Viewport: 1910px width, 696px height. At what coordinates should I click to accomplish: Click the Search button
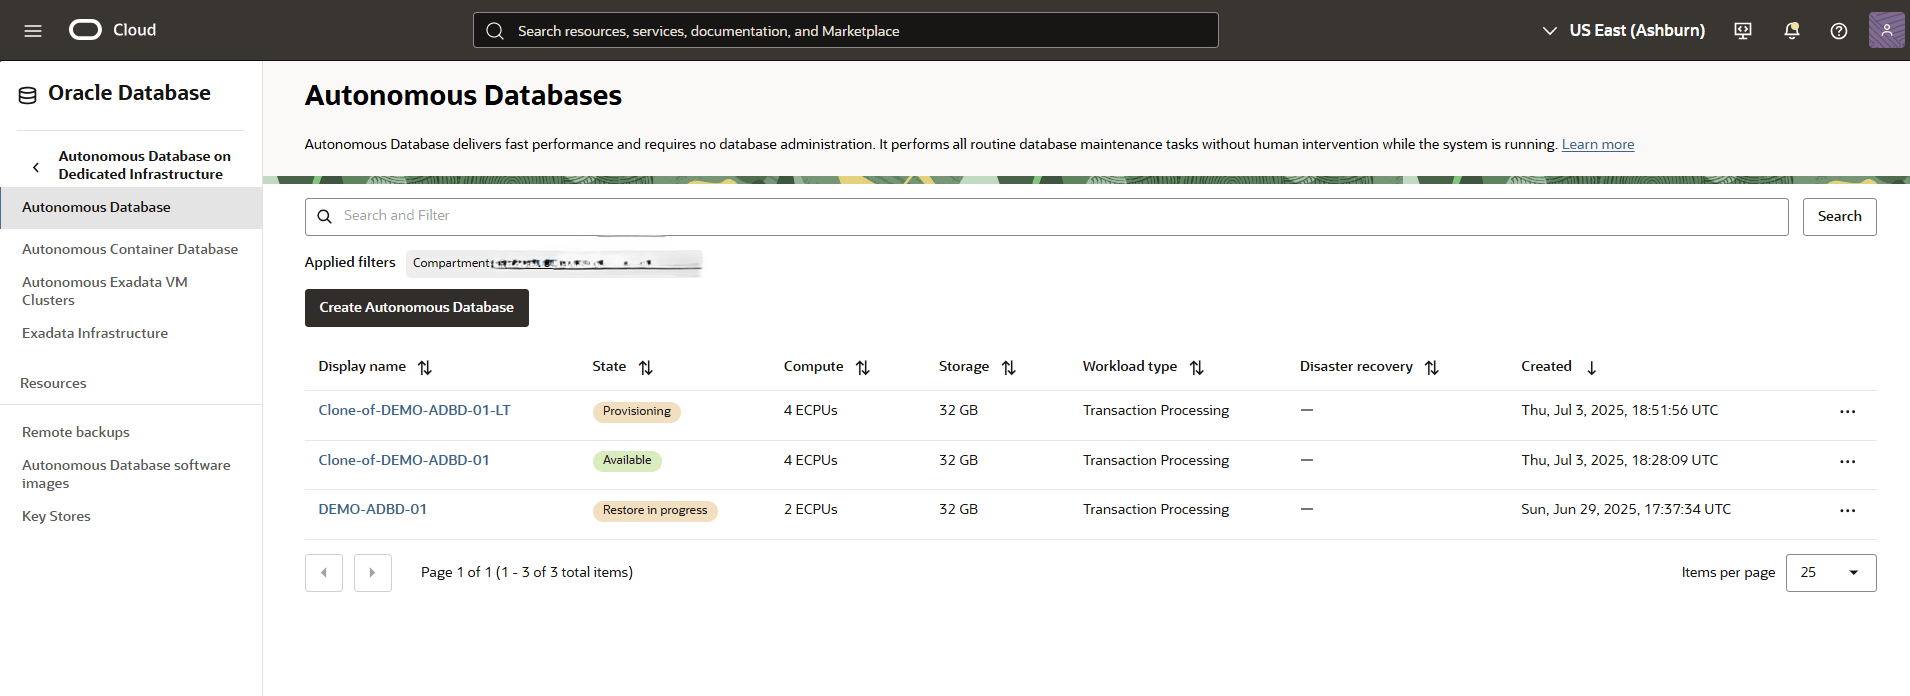click(x=1839, y=217)
